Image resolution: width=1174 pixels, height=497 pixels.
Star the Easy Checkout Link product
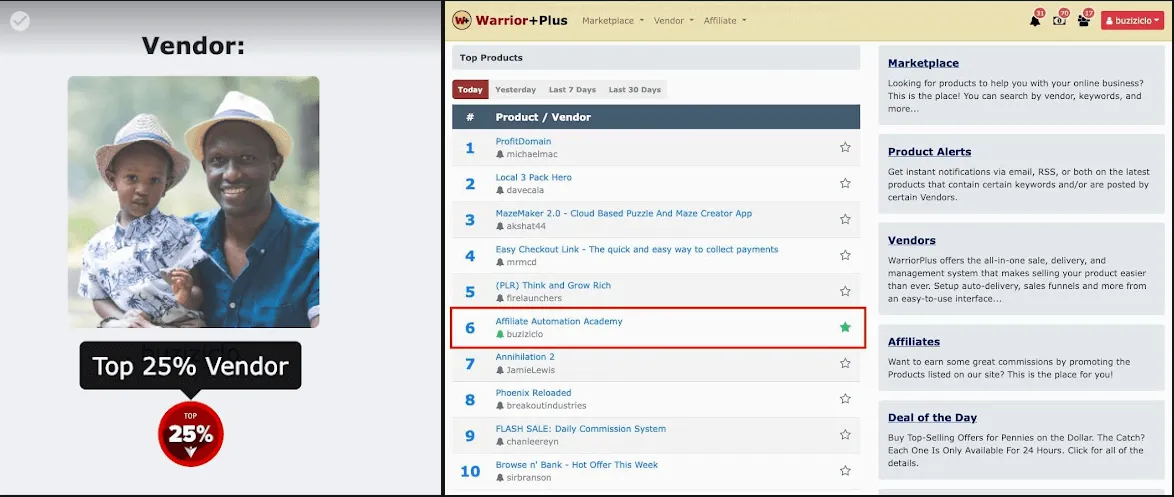click(x=845, y=255)
